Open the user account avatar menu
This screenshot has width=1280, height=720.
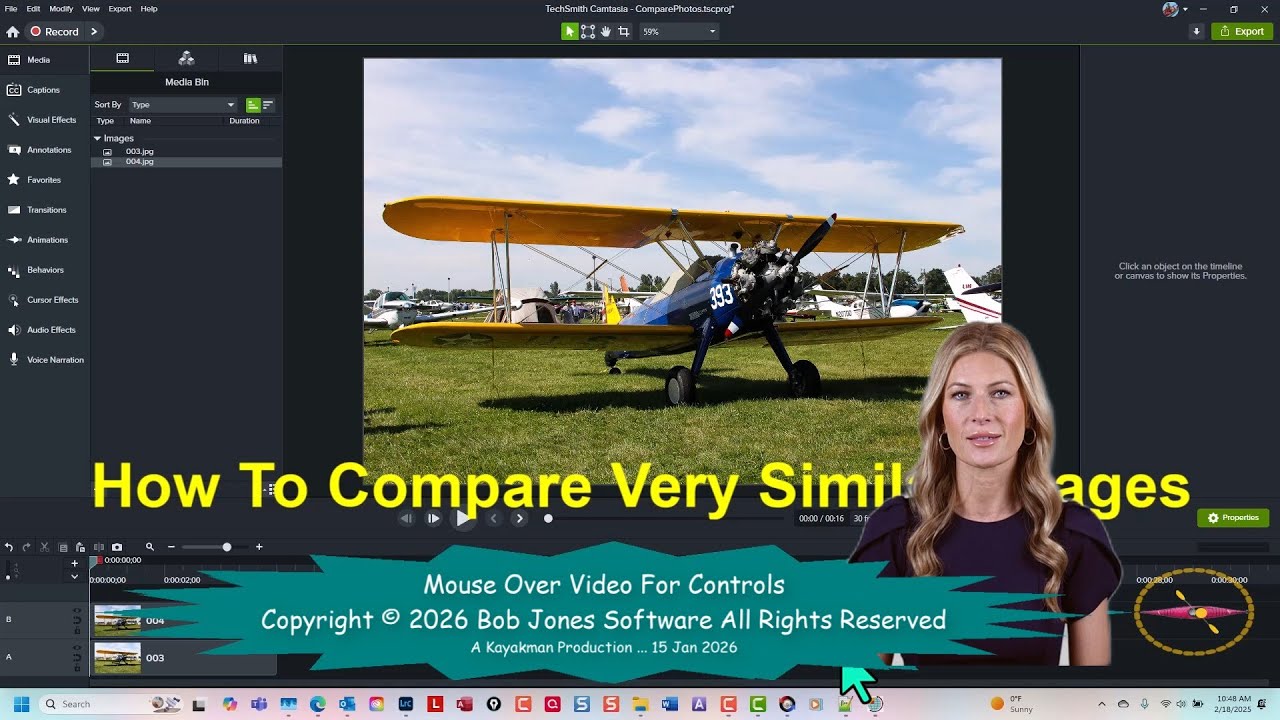1175,9
